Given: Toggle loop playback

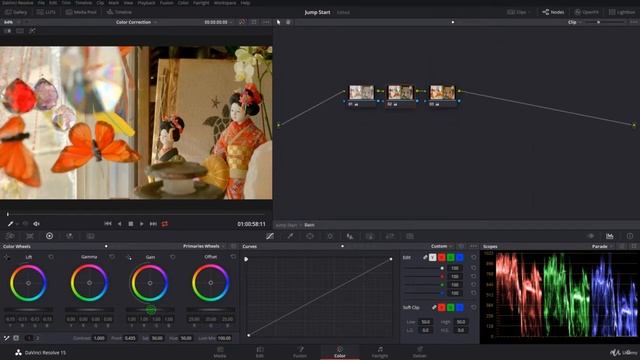Looking at the screenshot, I should [165, 224].
